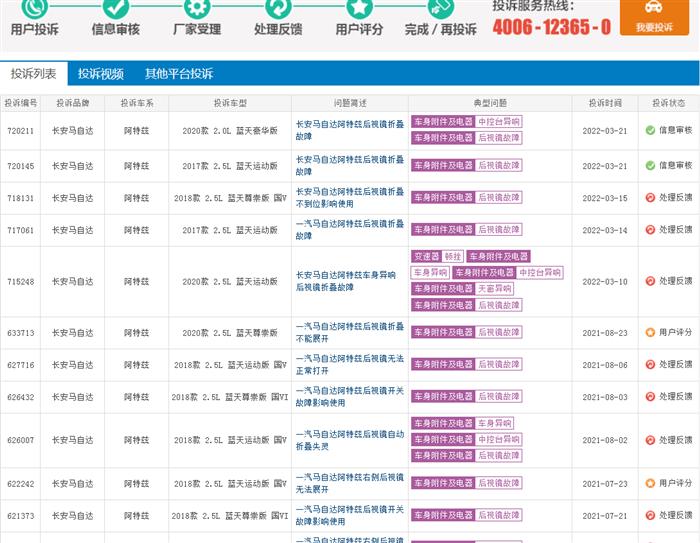
Task: Click 信息审核 status text in row 720145
Action: 675,166
